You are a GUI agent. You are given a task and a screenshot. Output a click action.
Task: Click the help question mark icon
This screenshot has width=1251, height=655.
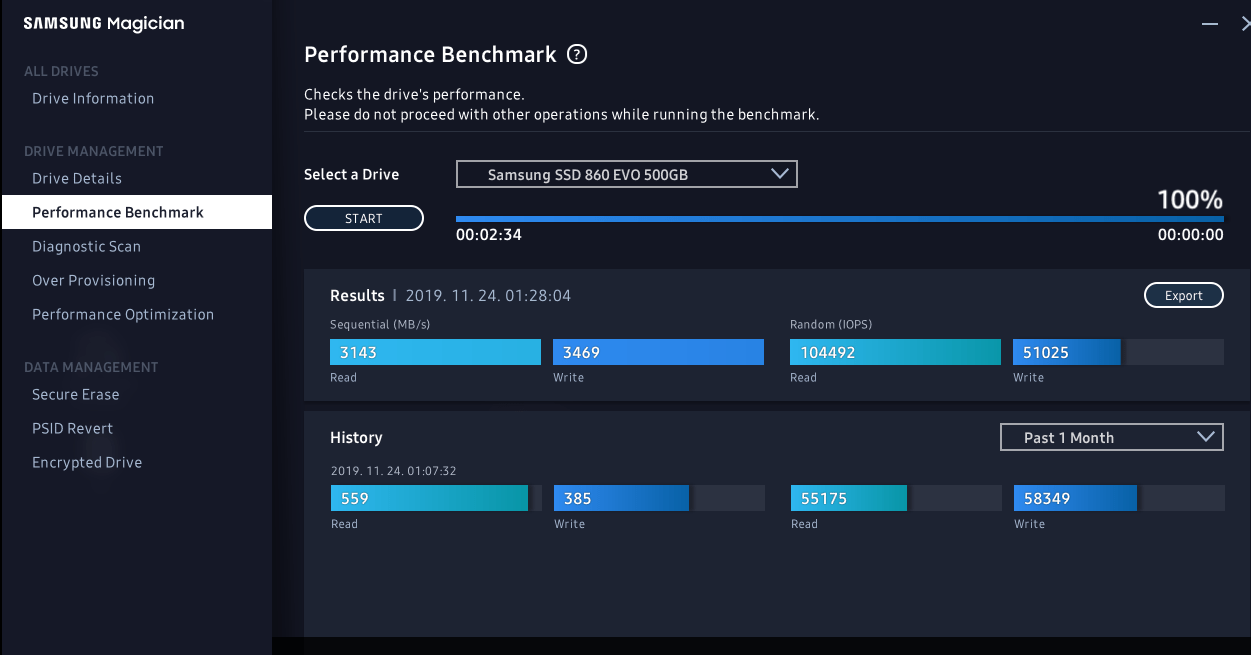(577, 55)
